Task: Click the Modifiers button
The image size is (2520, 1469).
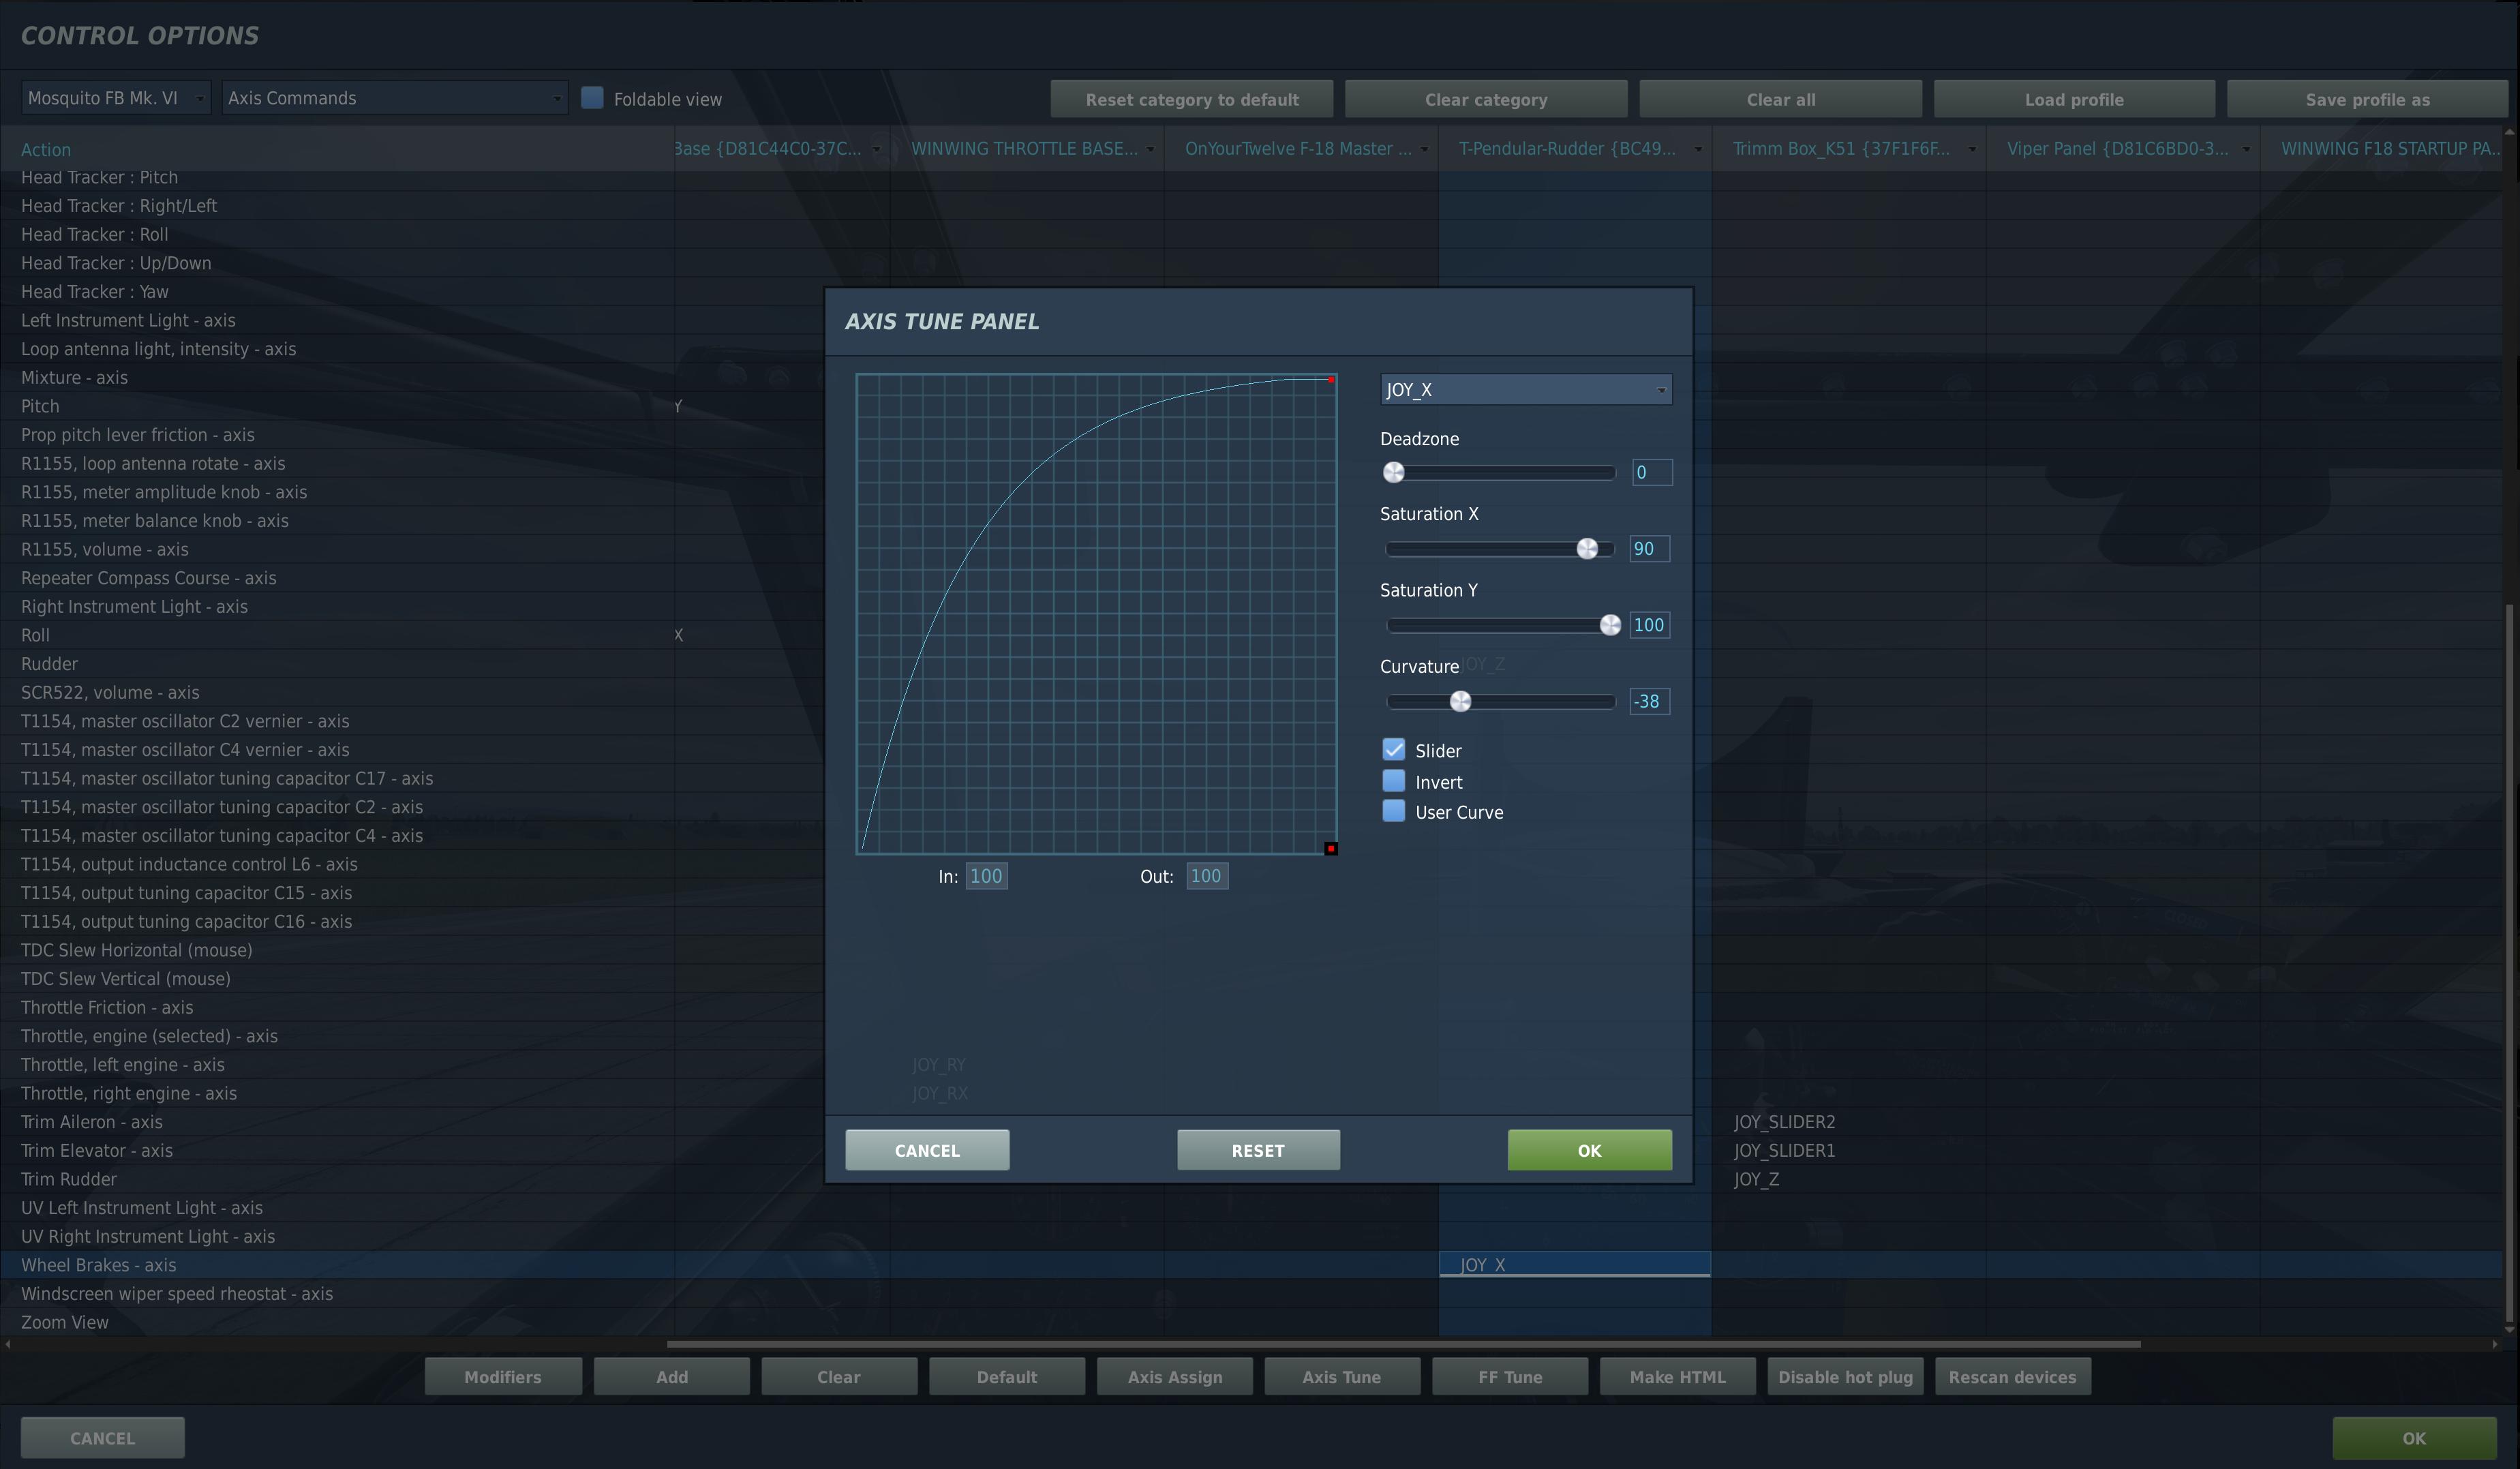Action: (503, 1376)
